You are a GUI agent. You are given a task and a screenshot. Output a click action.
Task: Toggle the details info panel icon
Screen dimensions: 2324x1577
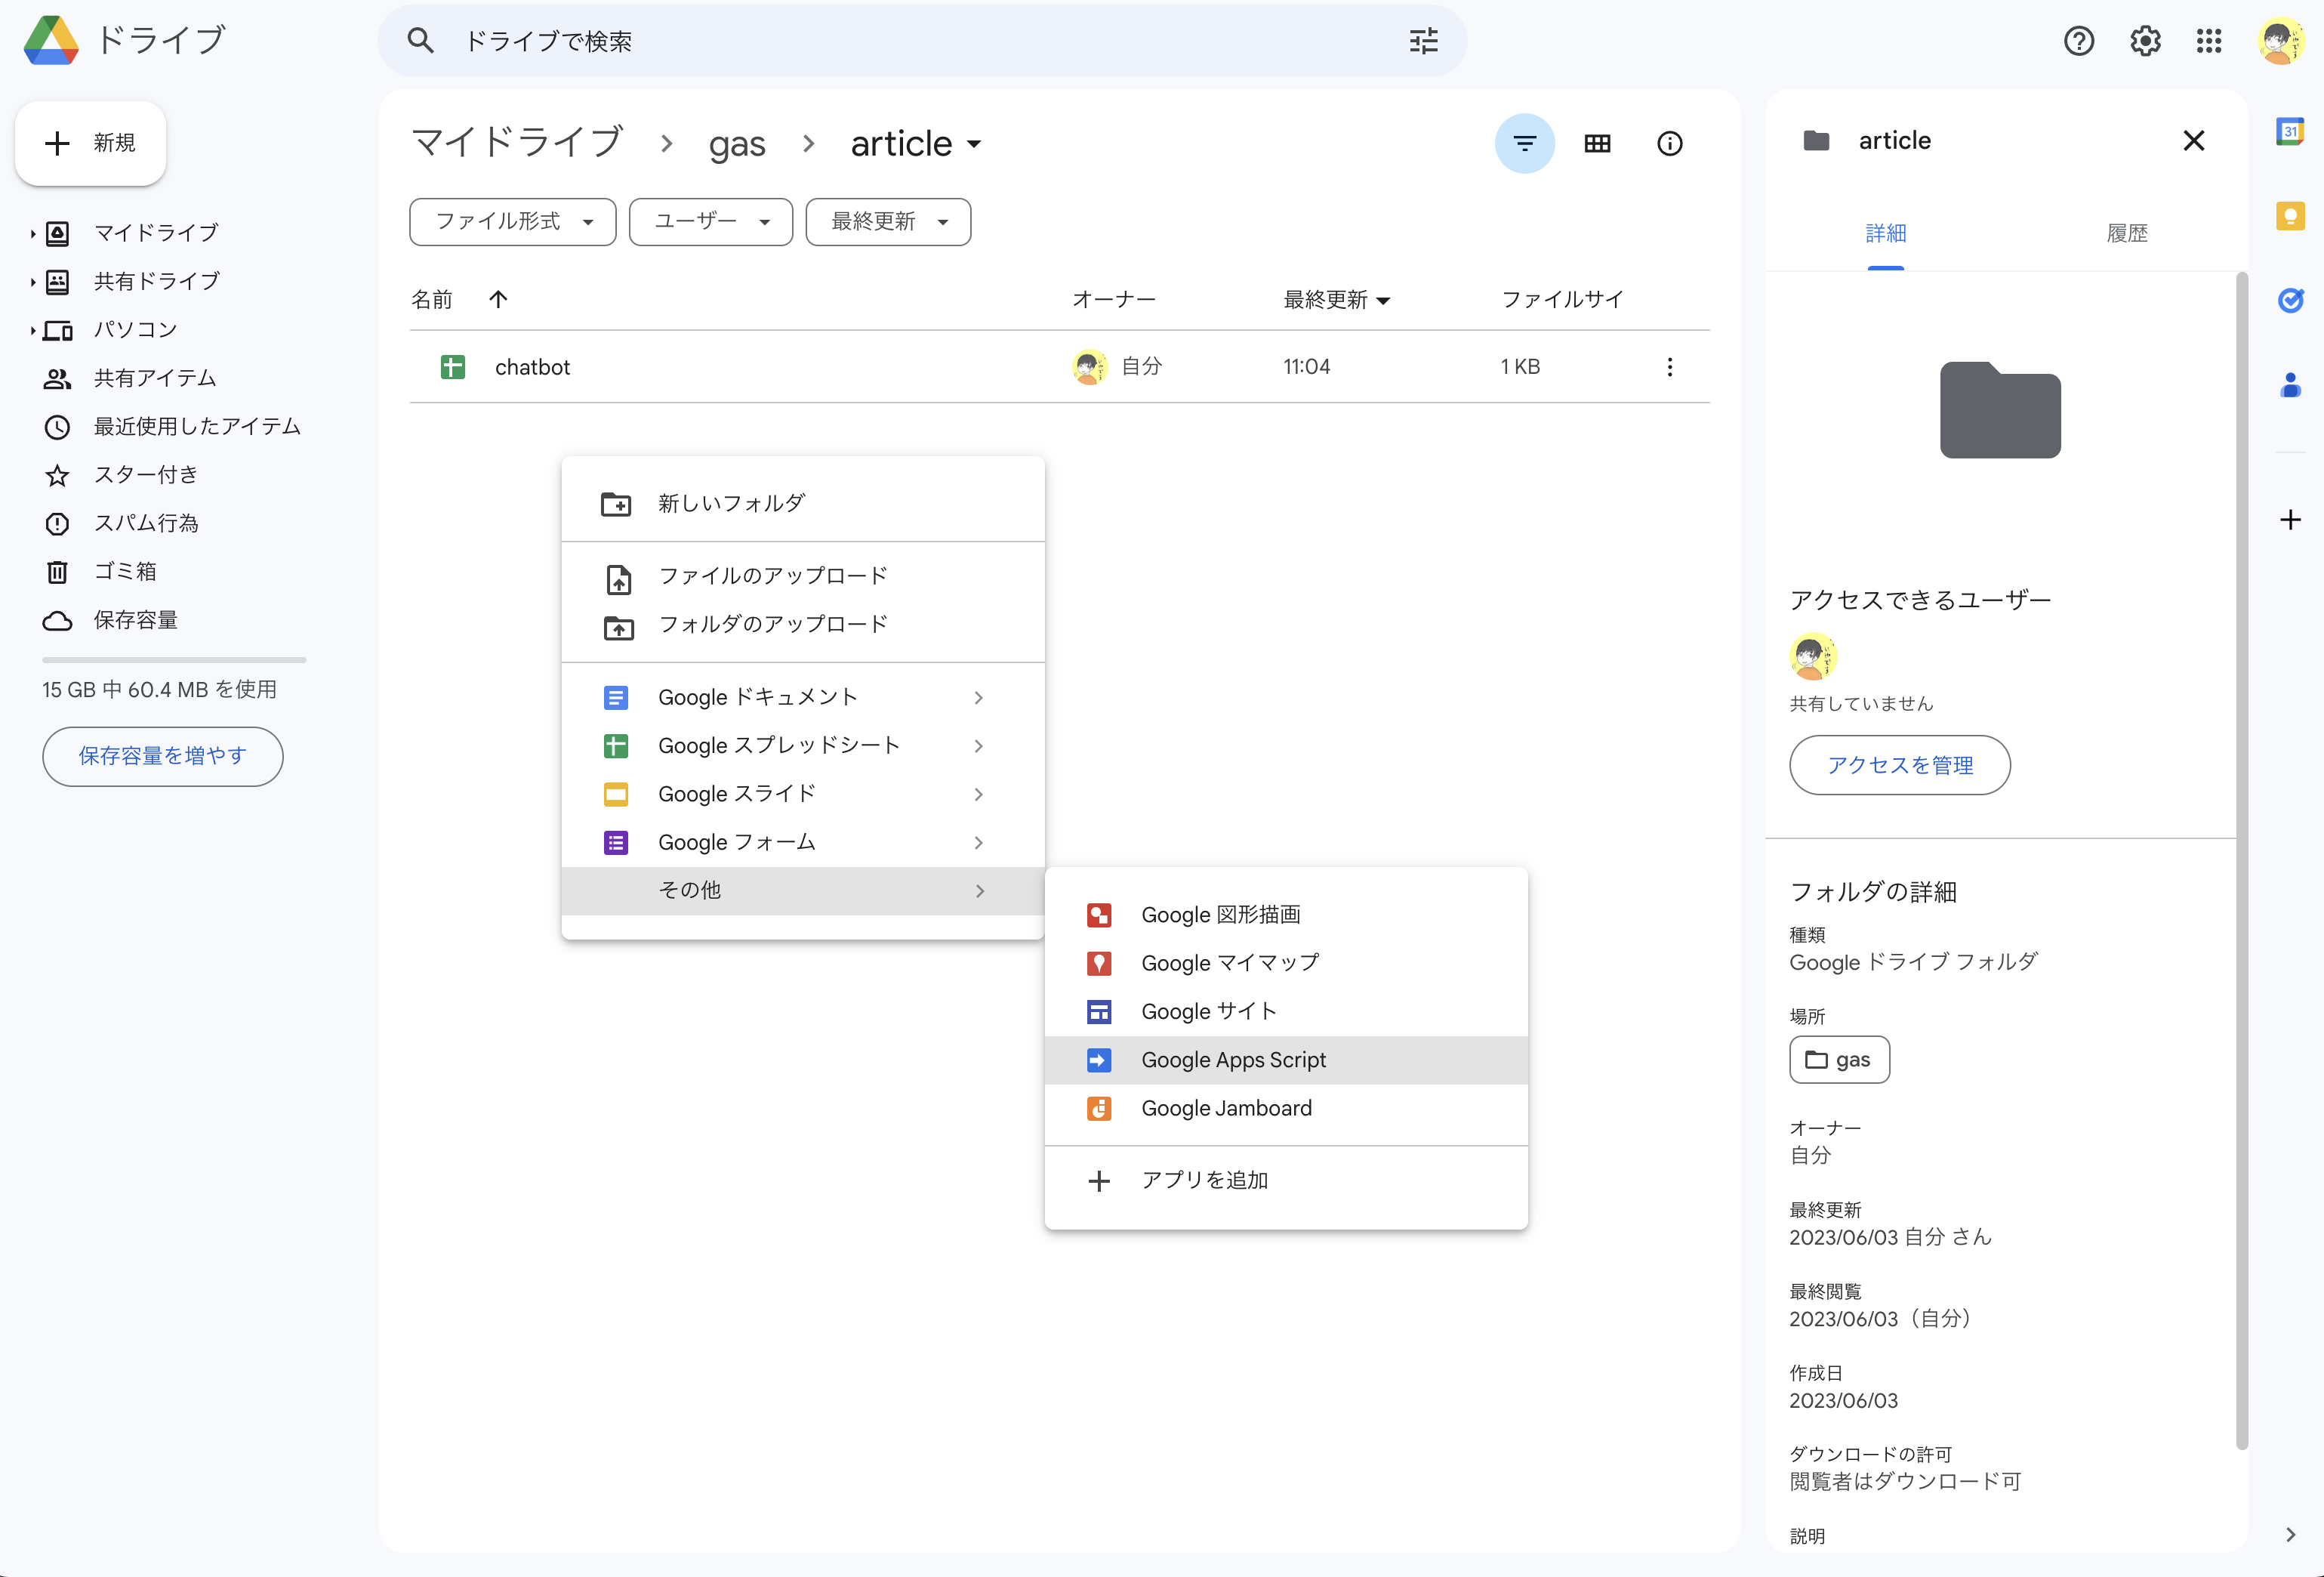pos(1669,144)
